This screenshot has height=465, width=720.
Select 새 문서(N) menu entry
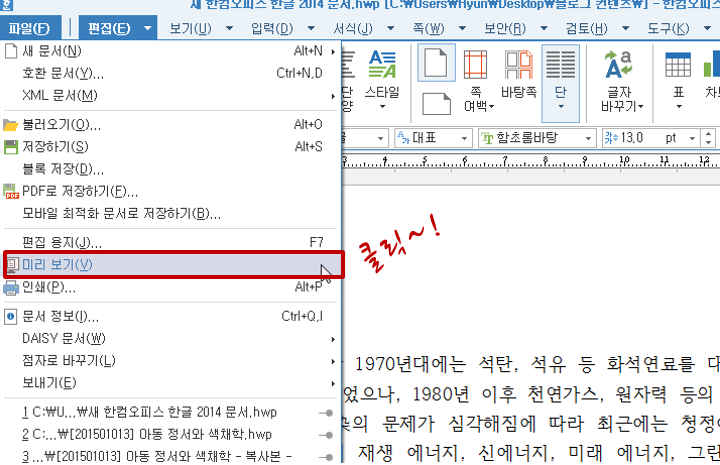coord(170,51)
